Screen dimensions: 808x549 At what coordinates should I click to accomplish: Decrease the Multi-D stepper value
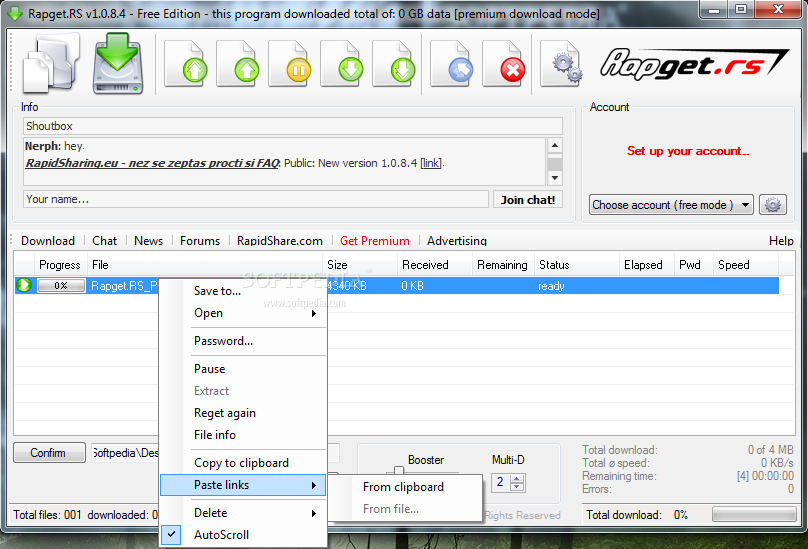(x=517, y=487)
